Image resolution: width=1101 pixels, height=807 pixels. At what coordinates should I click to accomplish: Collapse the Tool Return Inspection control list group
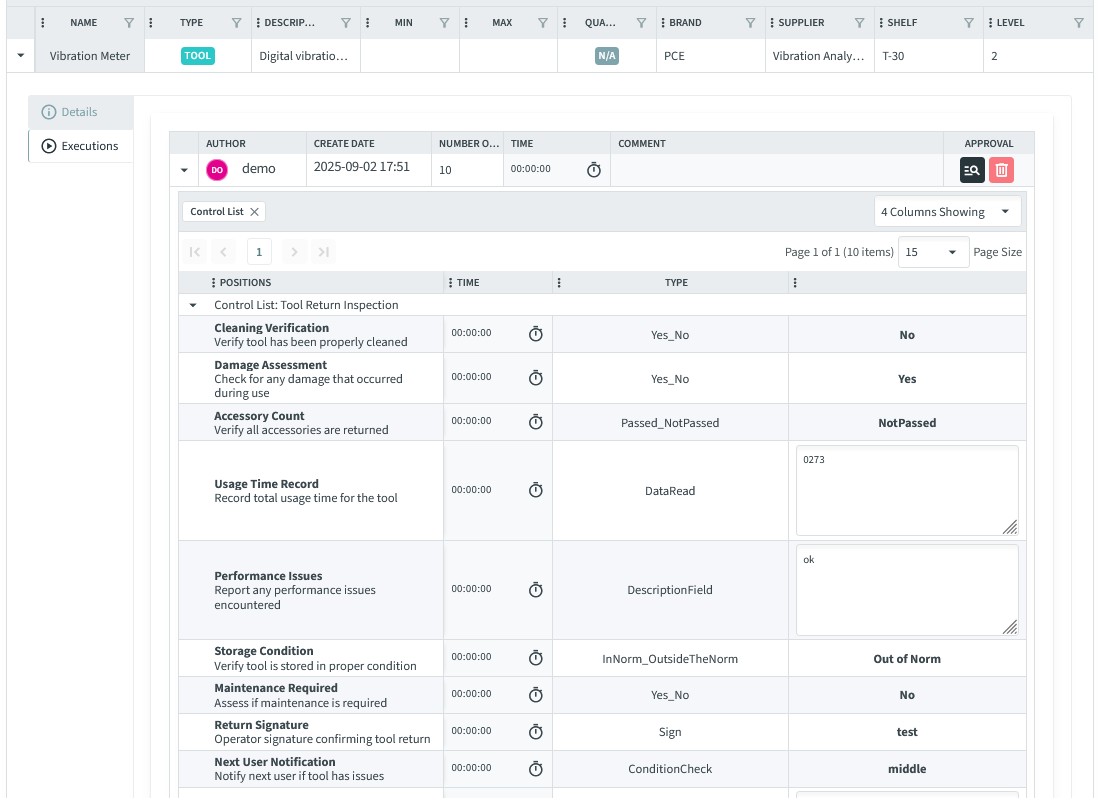tap(193, 305)
